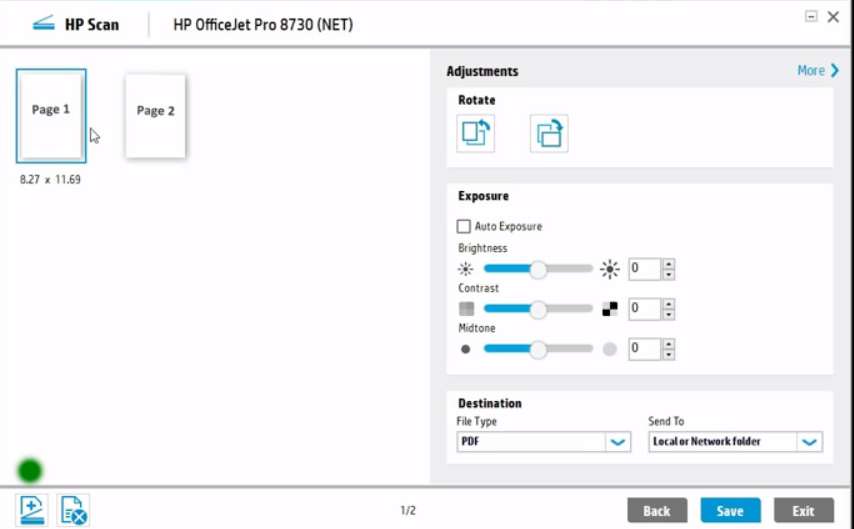The height and width of the screenshot is (529, 854).
Task: Rotate the page right
Action: coord(549,133)
